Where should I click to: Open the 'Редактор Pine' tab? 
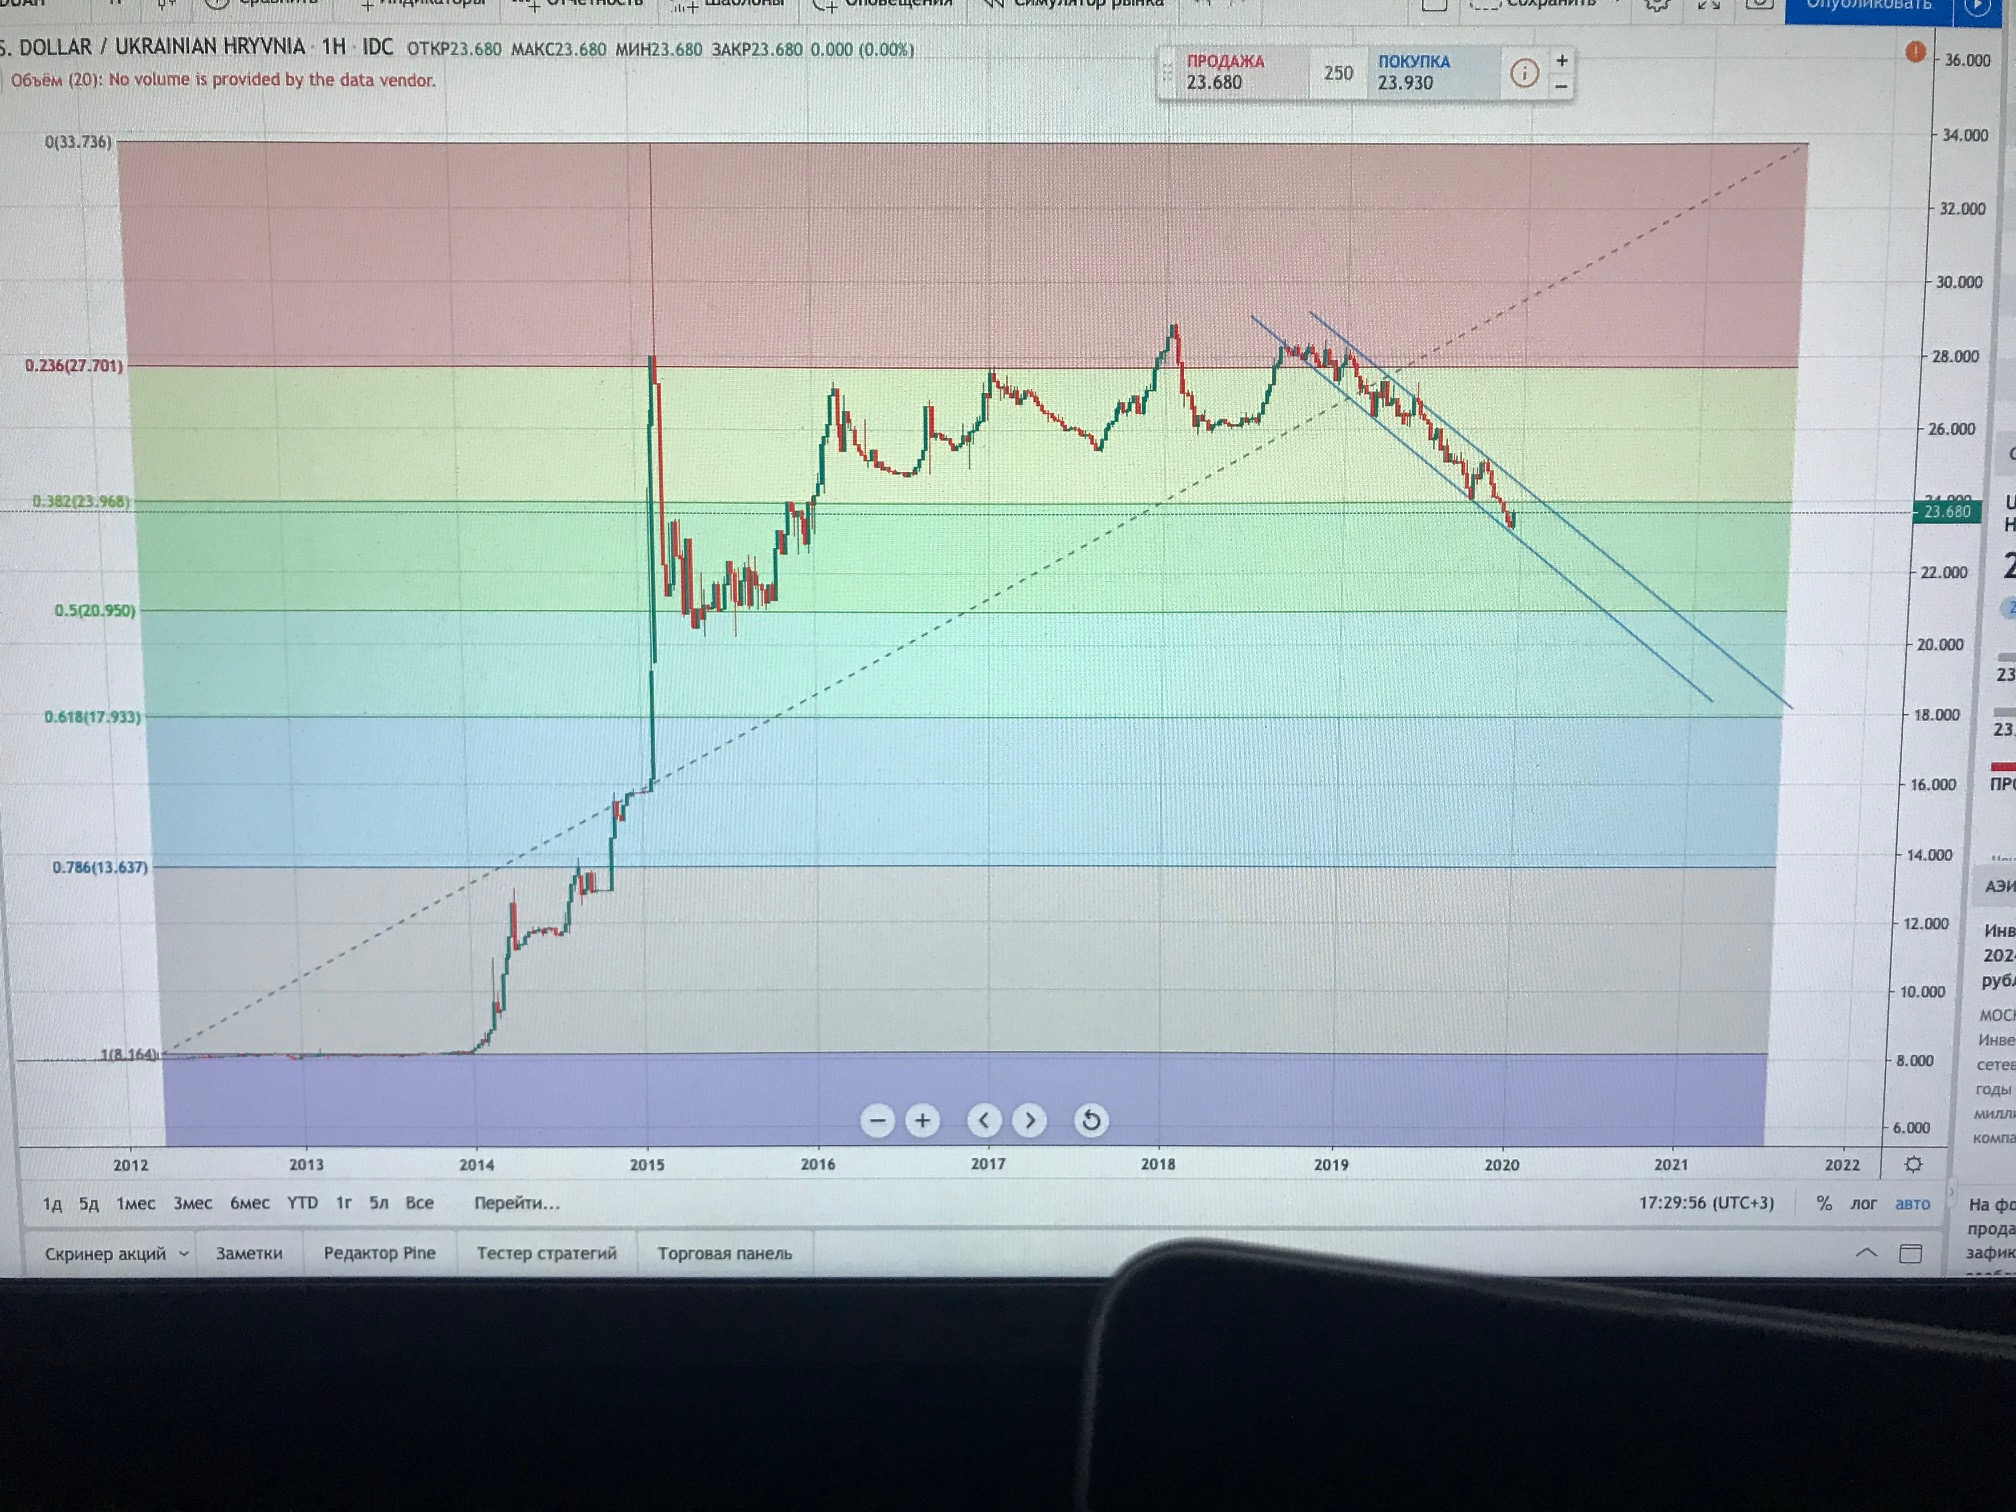379,1253
